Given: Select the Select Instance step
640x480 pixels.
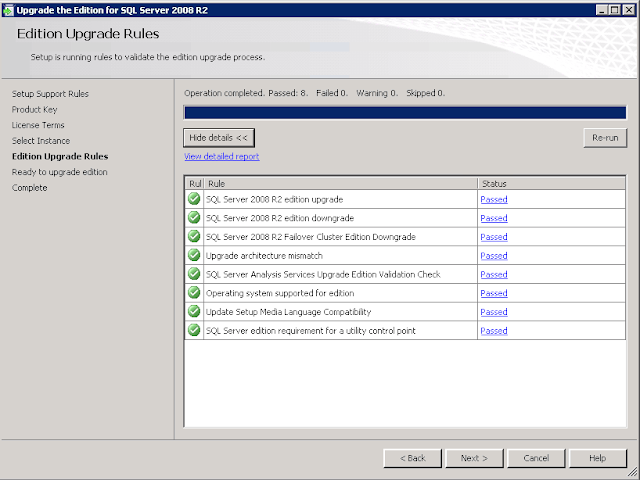Looking at the screenshot, I should coord(41,141).
